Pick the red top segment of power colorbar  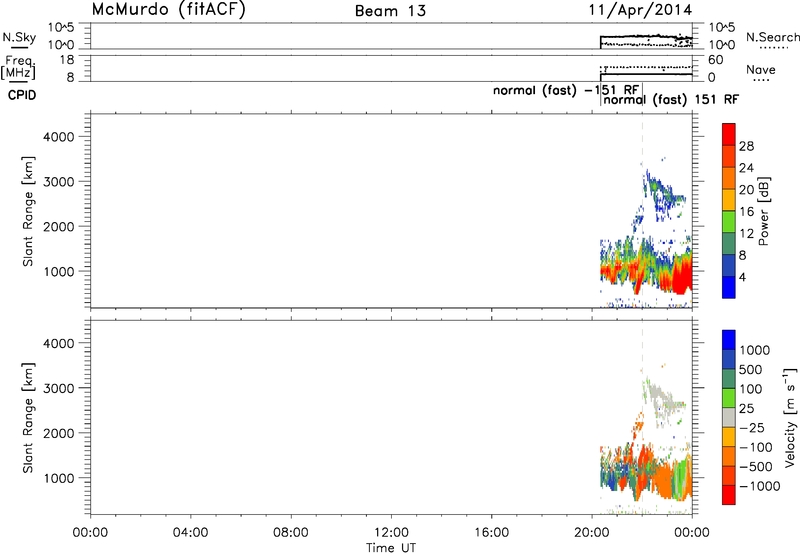pyautogui.click(x=729, y=135)
